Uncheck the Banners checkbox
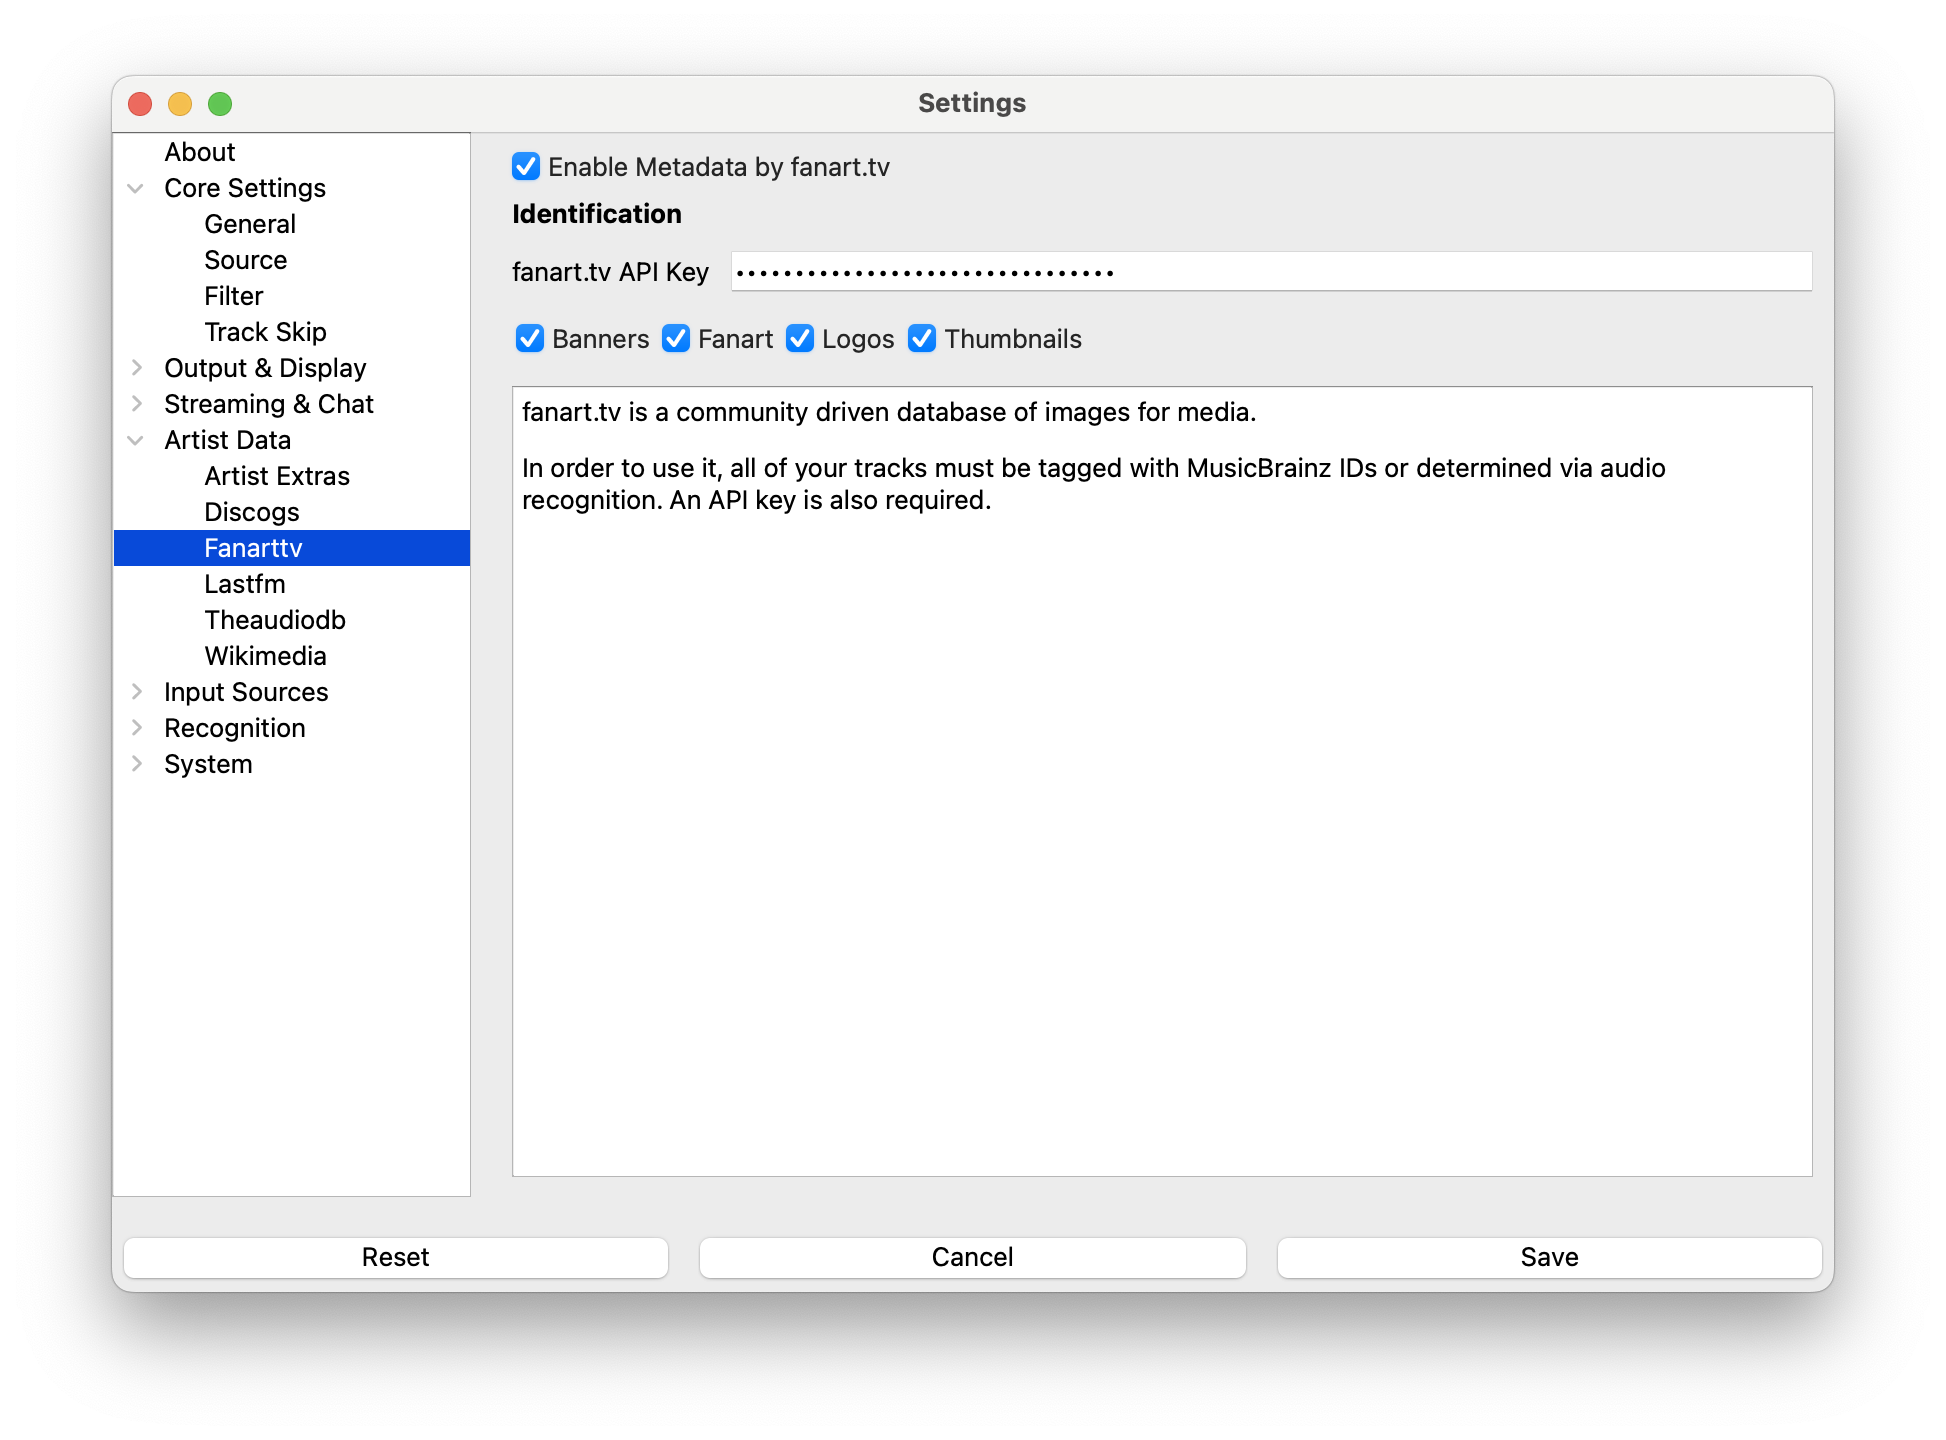The width and height of the screenshot is (1946, 1440). (530, 339)
